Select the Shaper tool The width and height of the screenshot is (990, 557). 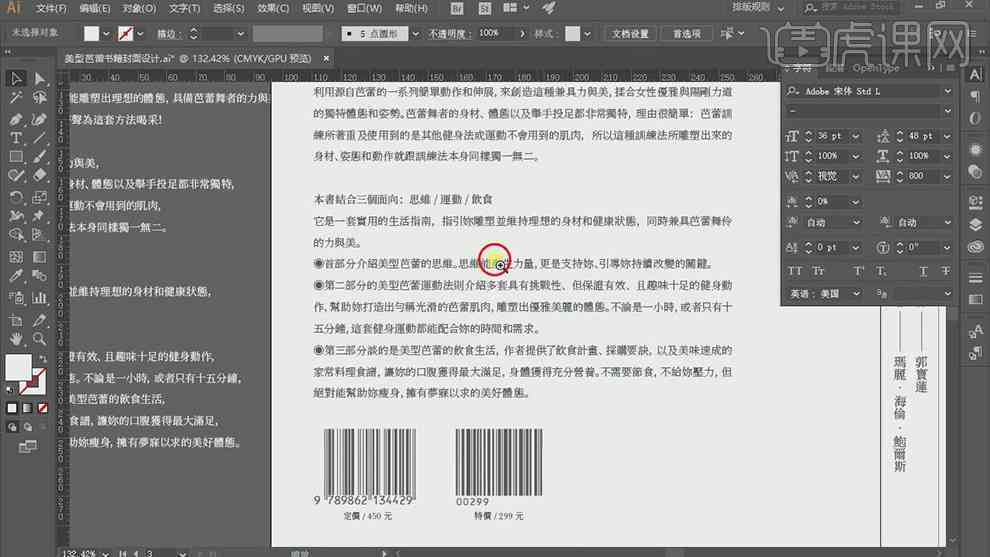click(x=16, y=176)
